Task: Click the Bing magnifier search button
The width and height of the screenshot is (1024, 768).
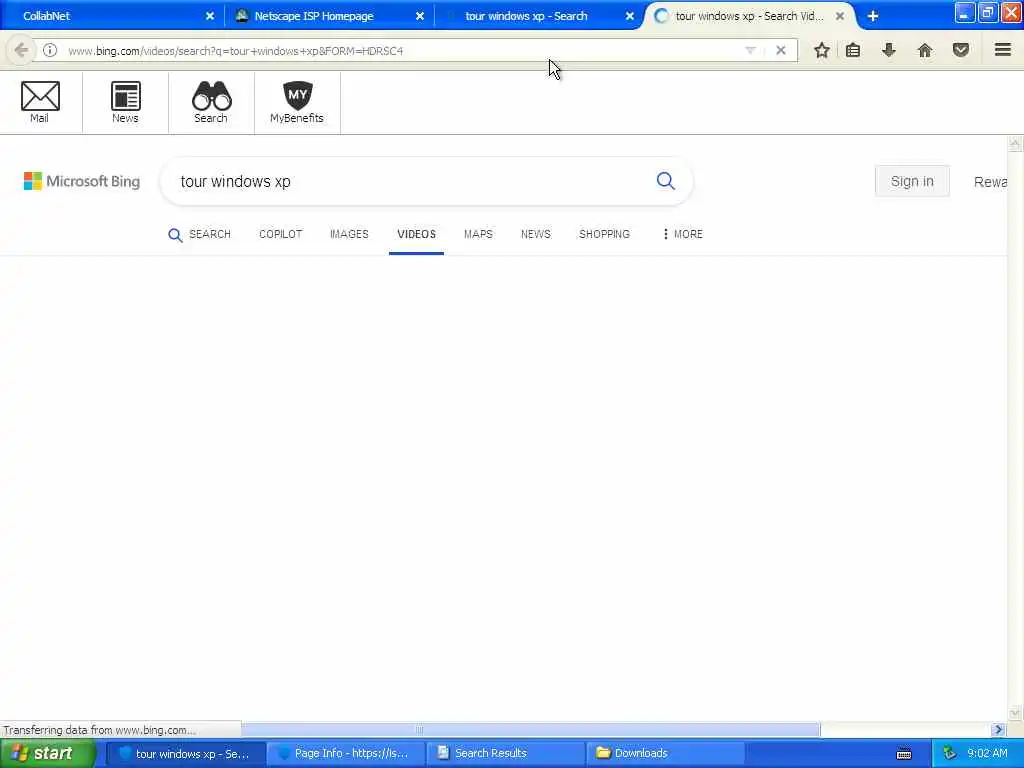Action: click(665, 181)
